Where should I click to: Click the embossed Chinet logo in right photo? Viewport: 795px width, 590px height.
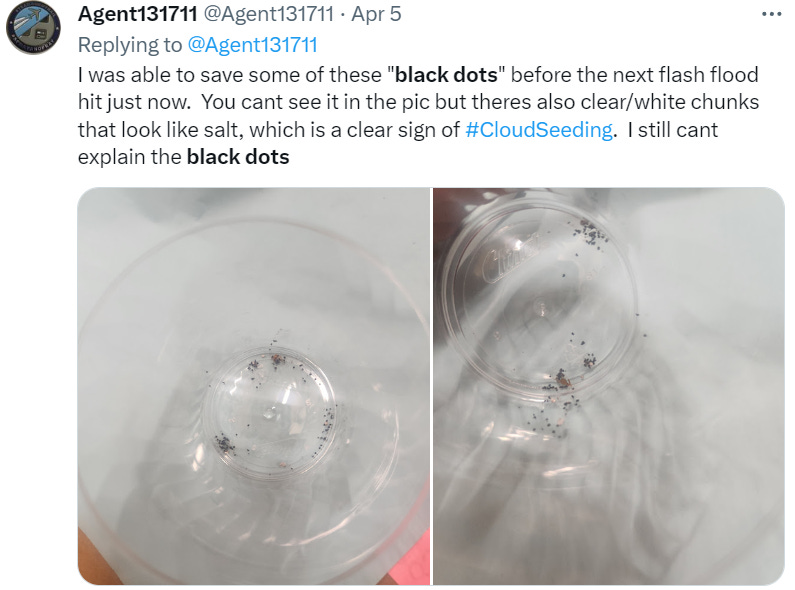coord(510,257)
